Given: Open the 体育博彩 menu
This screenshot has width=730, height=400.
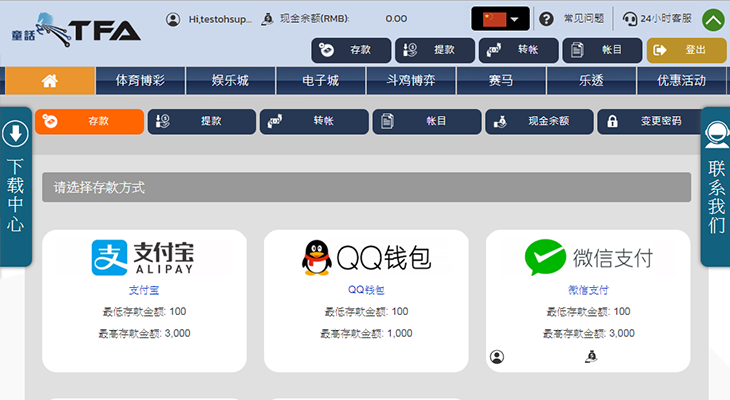Looking at the screenshot, I should [x=140, y=81].
